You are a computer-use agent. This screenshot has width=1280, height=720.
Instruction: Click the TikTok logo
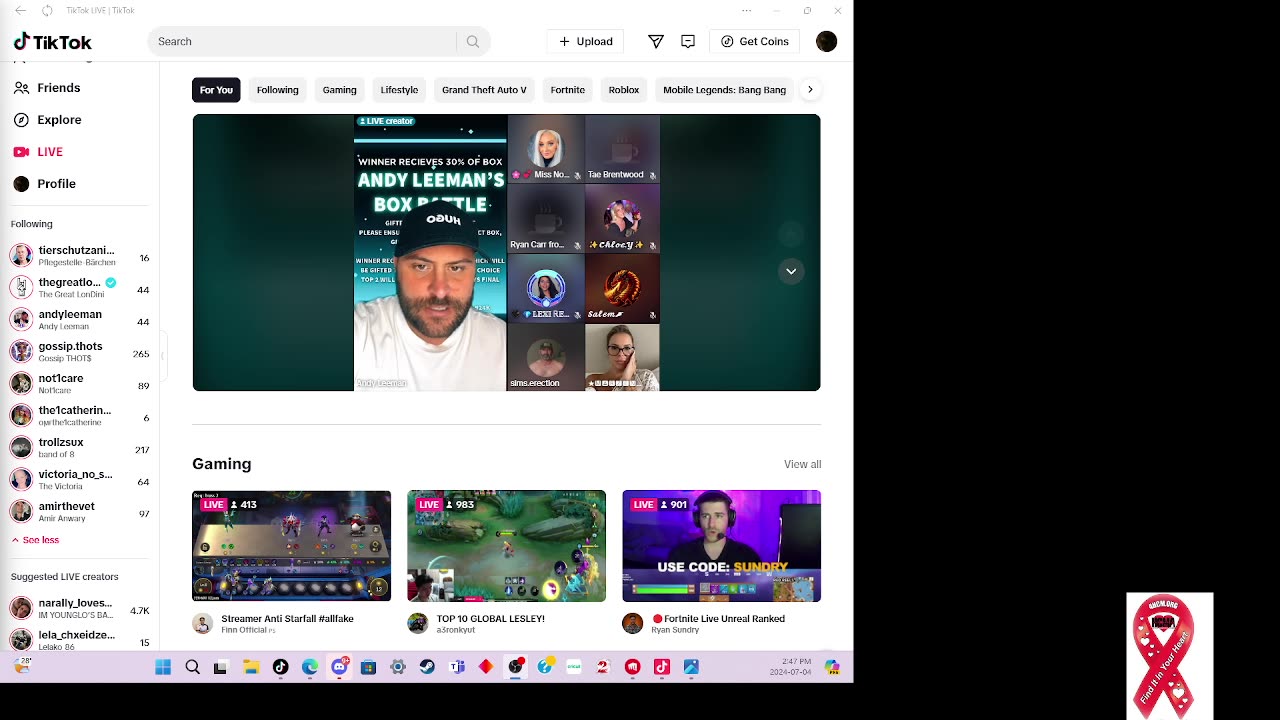pos(52,41)
